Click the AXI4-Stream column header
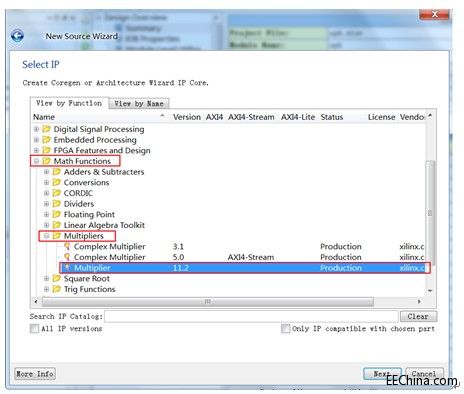The height and width of the screenshot is (394, 464). (x=251, y=117)
